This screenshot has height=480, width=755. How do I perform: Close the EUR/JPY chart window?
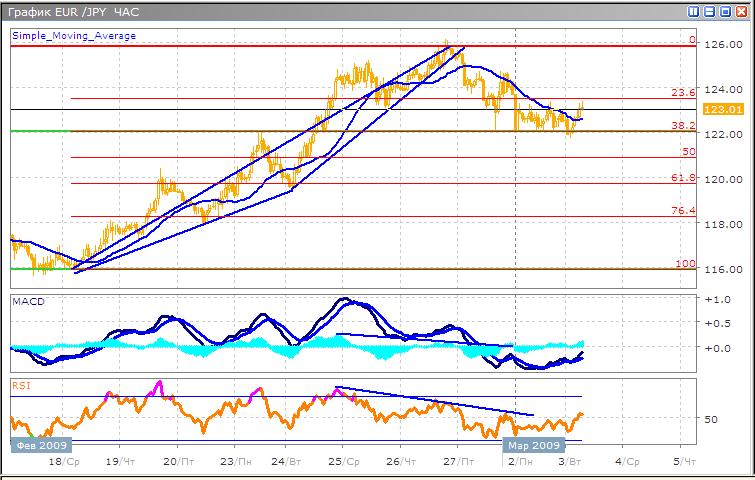click(x=740, y=11)
